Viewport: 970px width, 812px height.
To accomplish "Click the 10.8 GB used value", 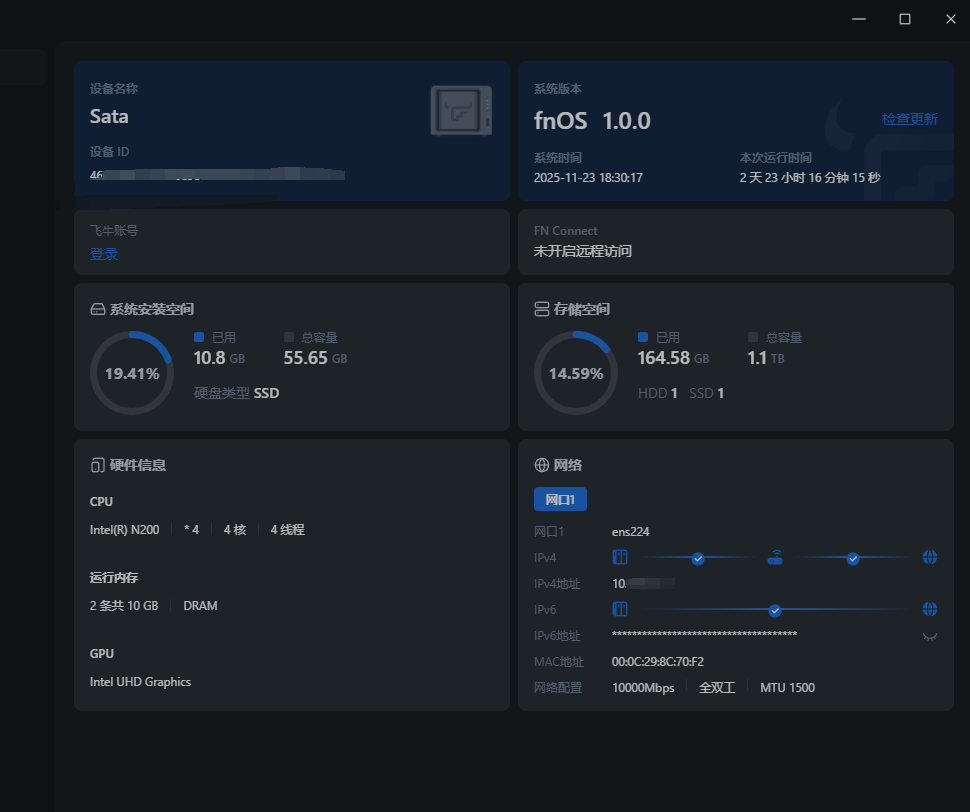I will (x=219, y=358).
